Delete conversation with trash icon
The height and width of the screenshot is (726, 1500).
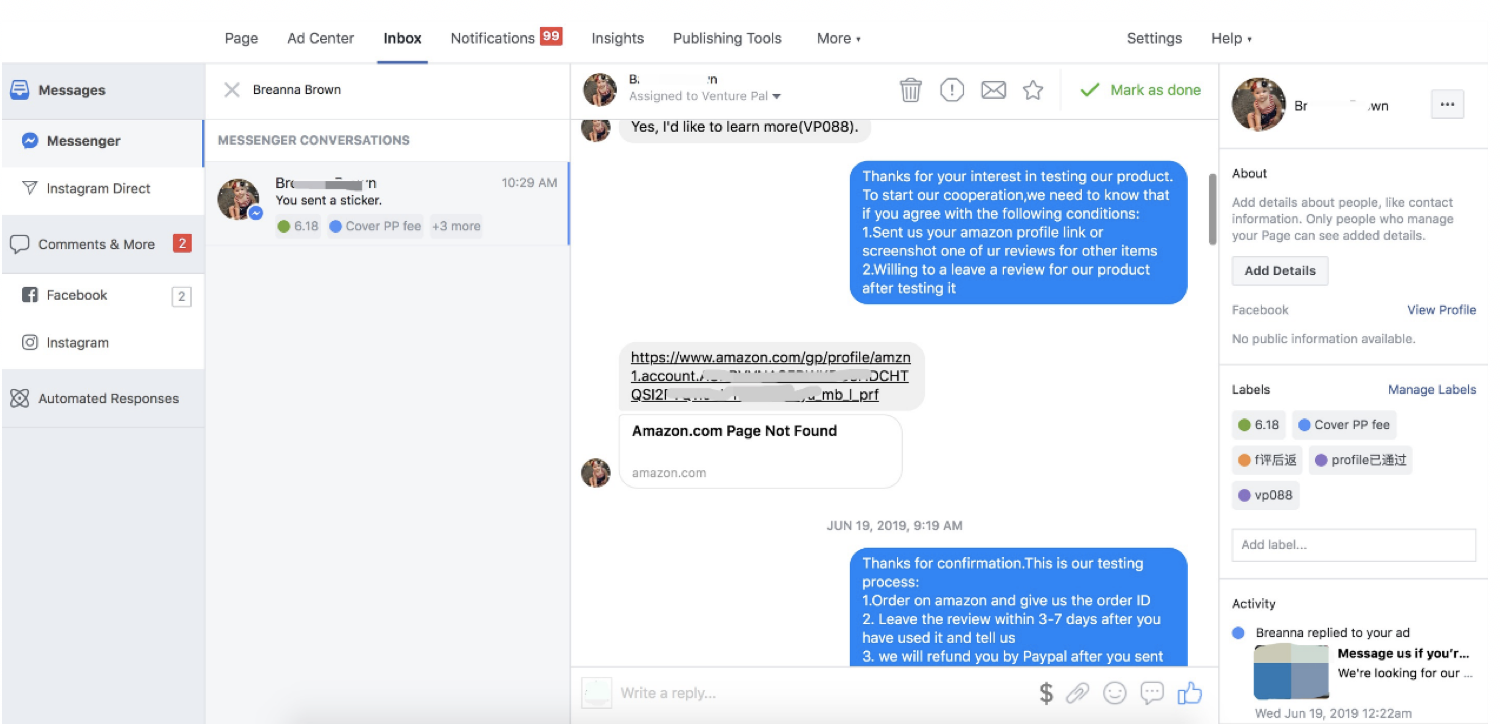point(910,90)
